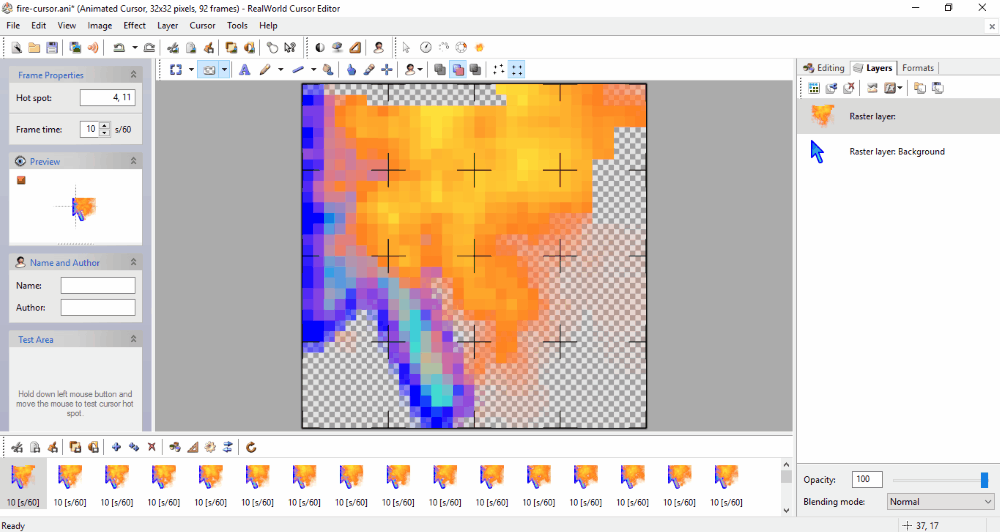Select the first frame thumbnail in the filmstrip

click(23, 485)
